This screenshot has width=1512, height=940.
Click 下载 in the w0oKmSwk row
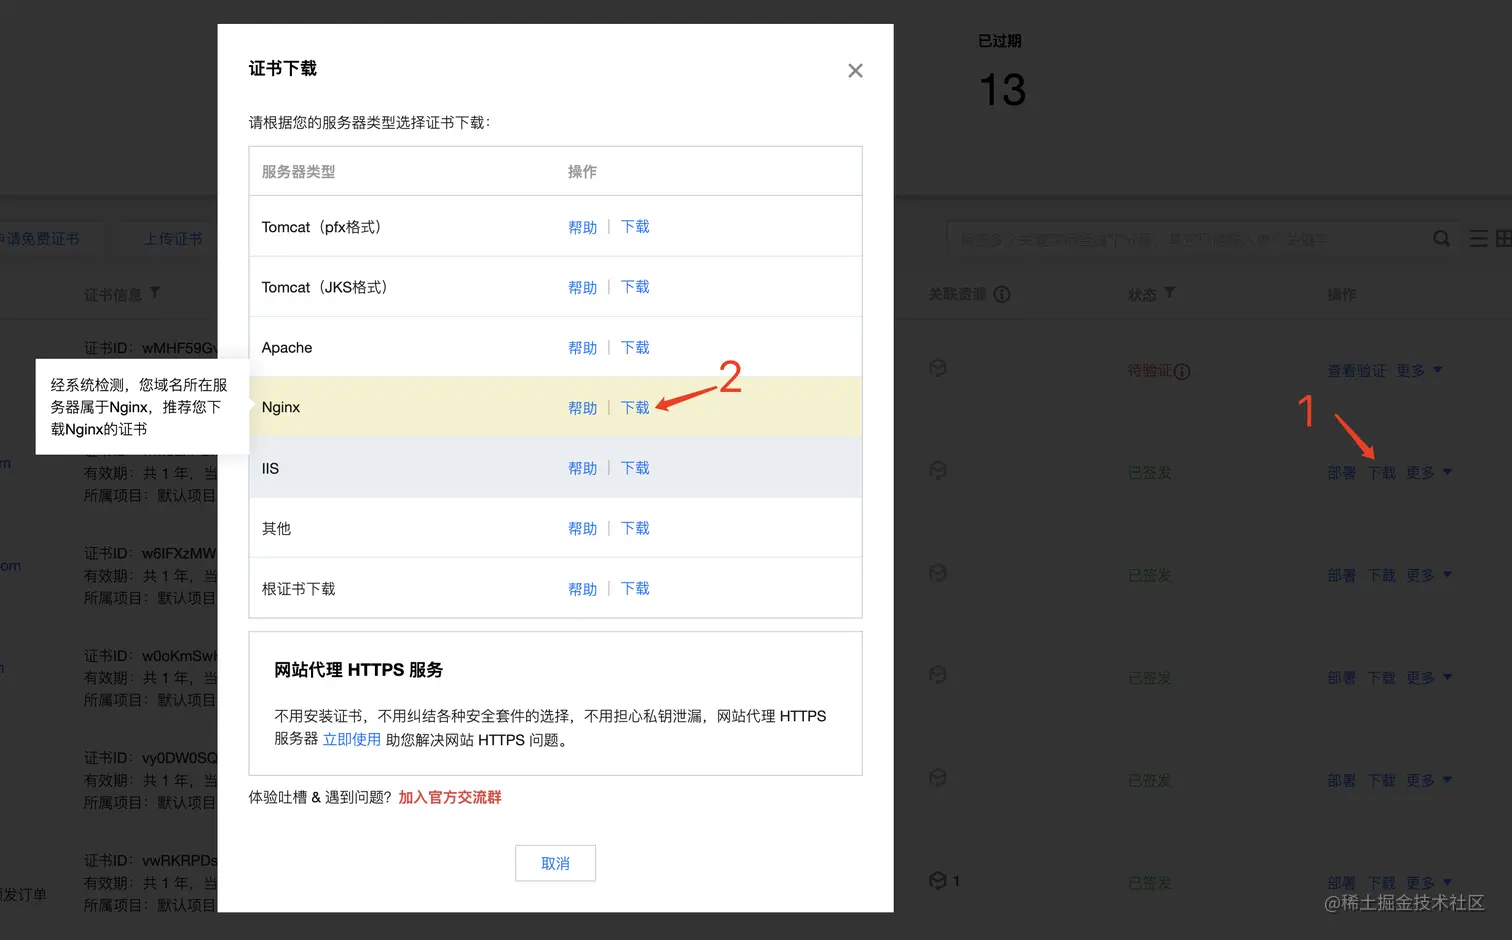click(x=1381, y=678)
